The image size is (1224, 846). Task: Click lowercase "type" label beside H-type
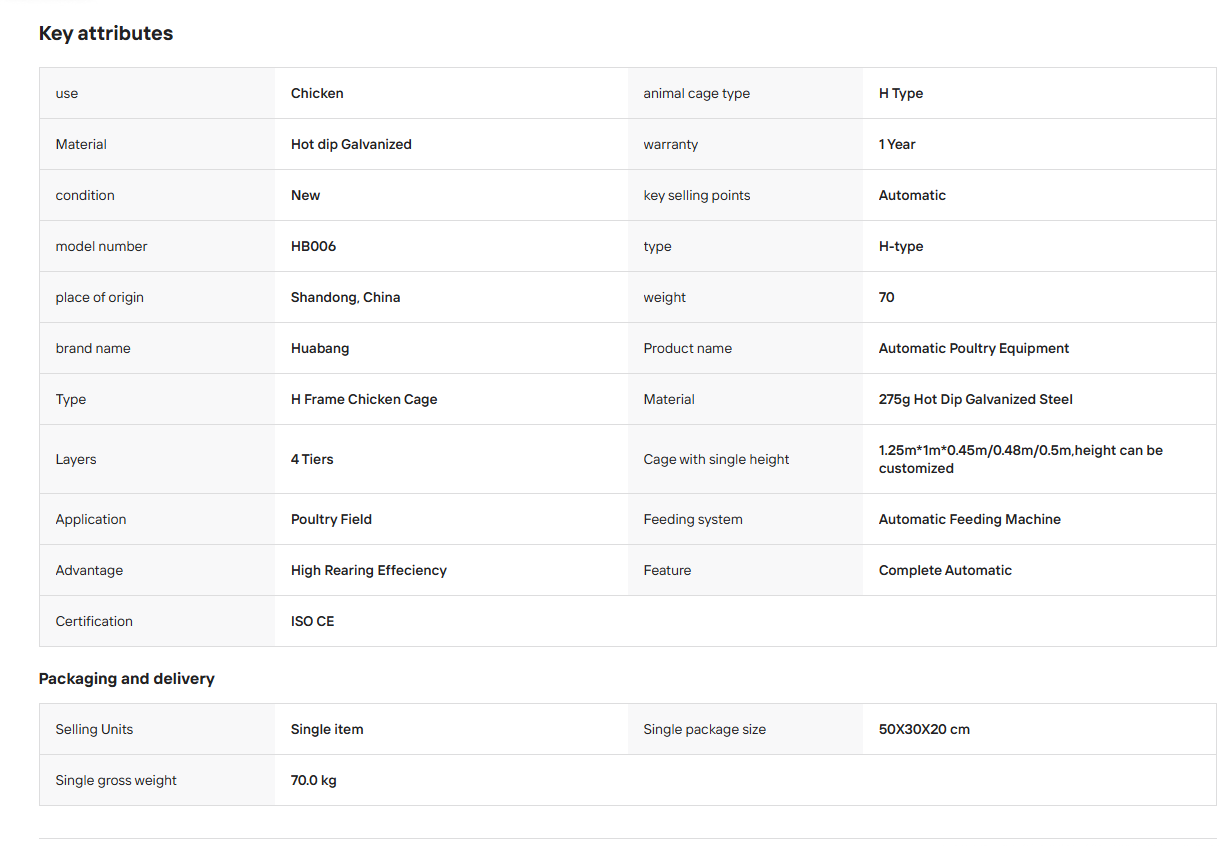(657, 246)
